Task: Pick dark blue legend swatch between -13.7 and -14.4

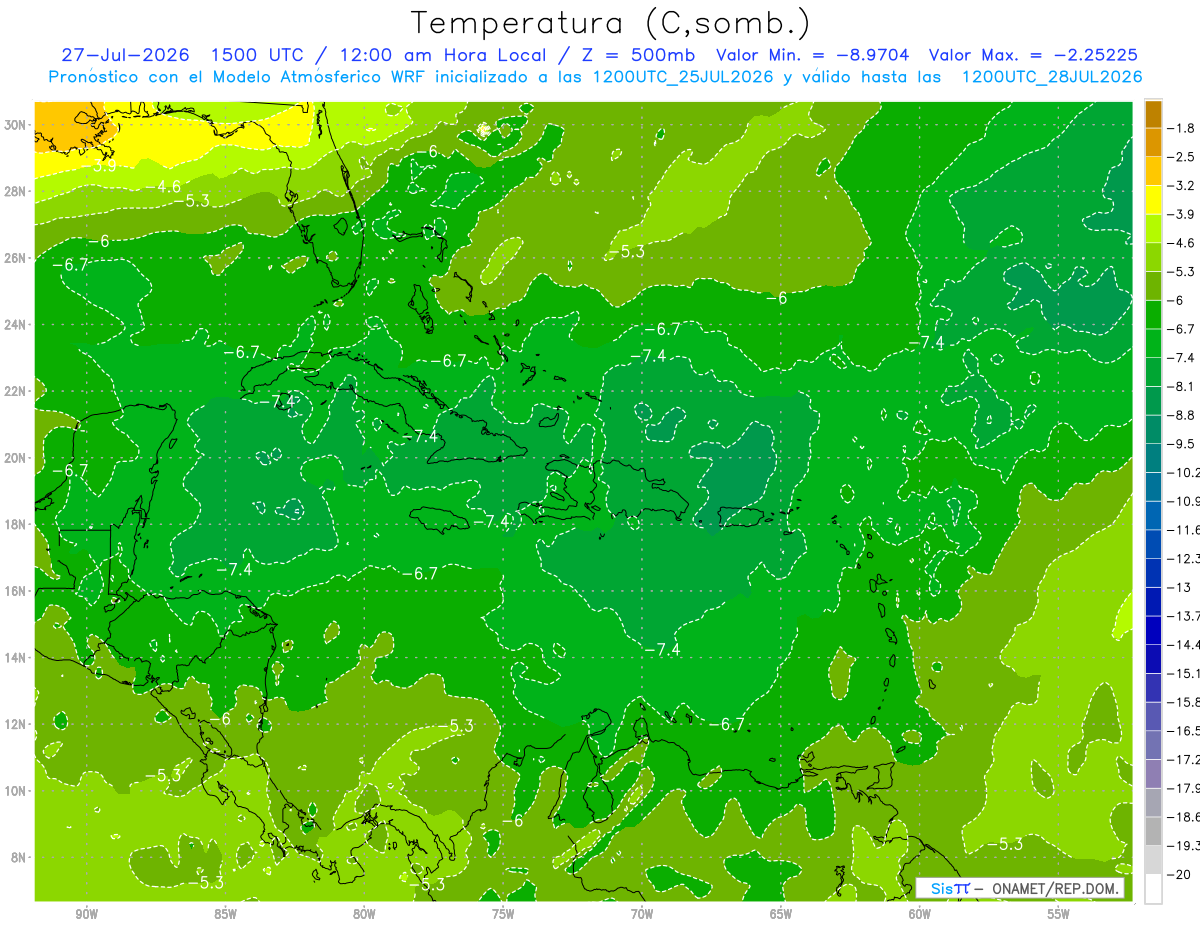Action: click(x=1153, y=630)
